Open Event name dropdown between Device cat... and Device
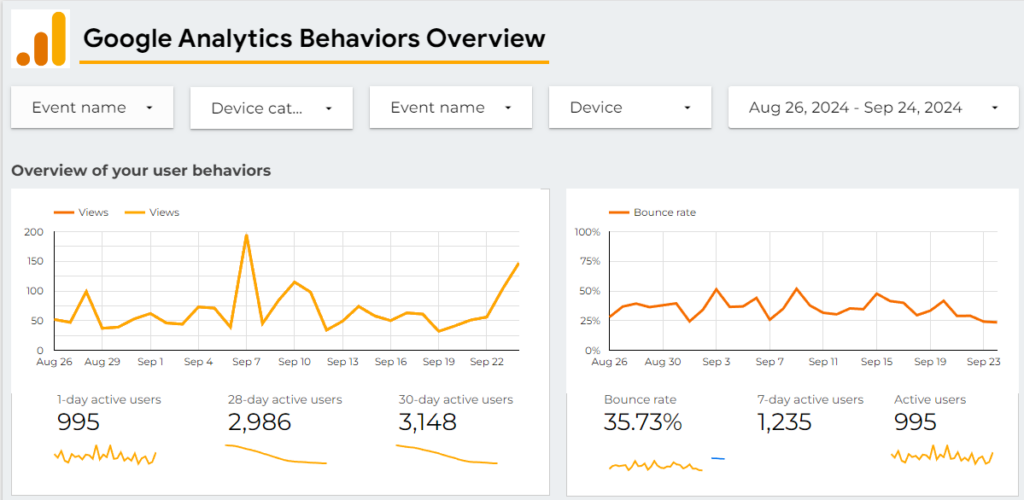This screenshot has height=500, width=1024. click(451, 108)
